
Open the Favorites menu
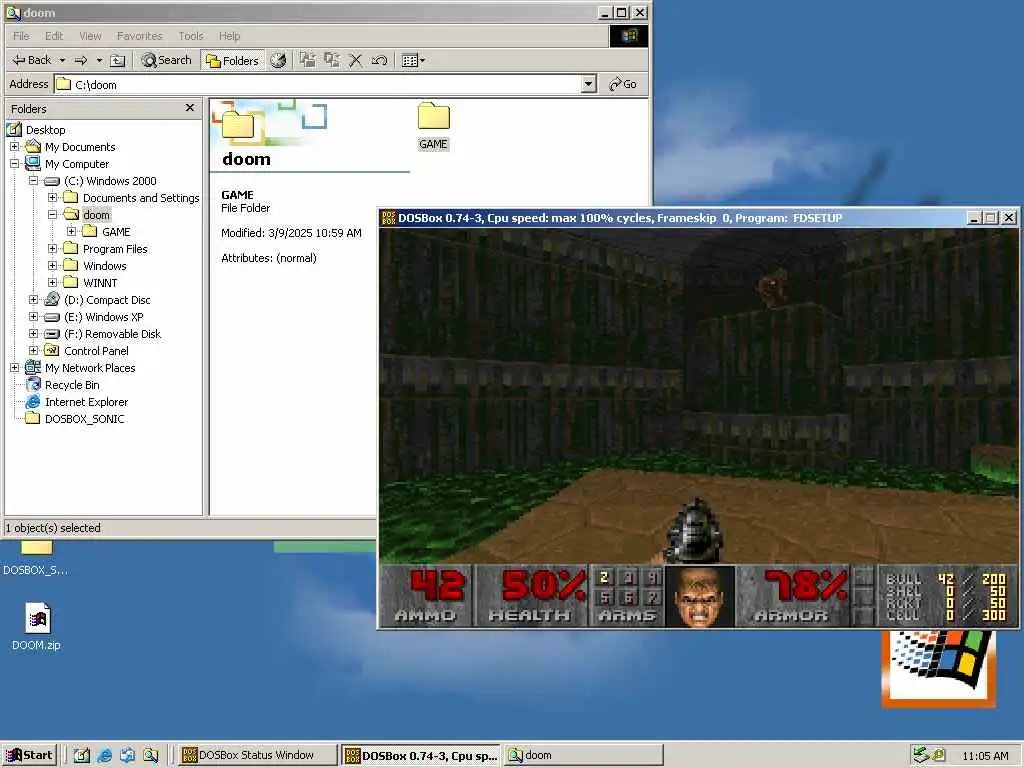[x=139, y=36]
